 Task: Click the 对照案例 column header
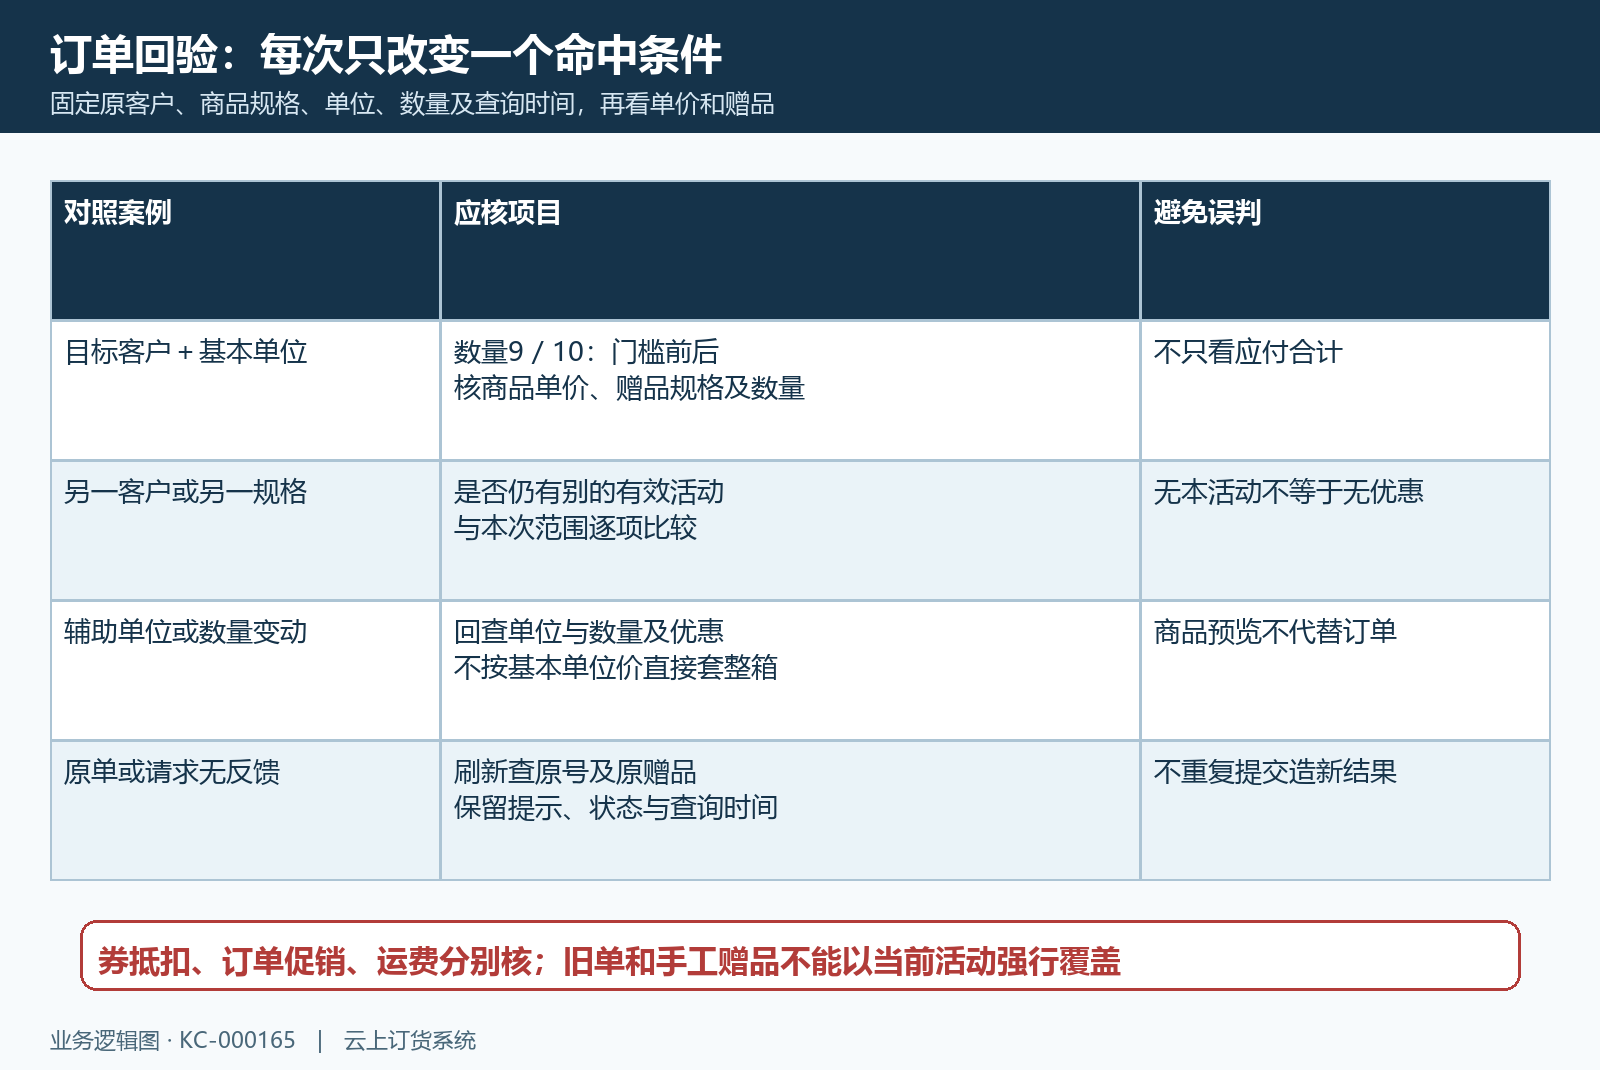pyautogui.click(x=245, y=251)
